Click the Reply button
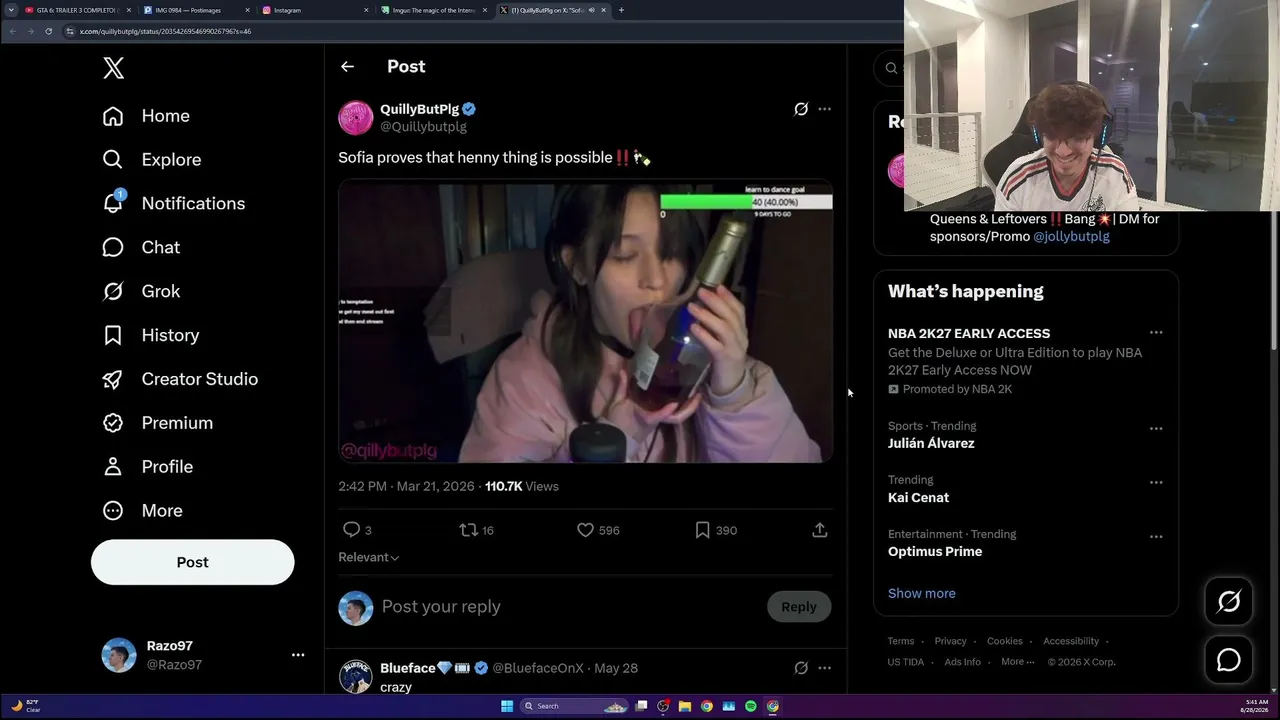Screen dimensions: 1280x720 (799, 607)
